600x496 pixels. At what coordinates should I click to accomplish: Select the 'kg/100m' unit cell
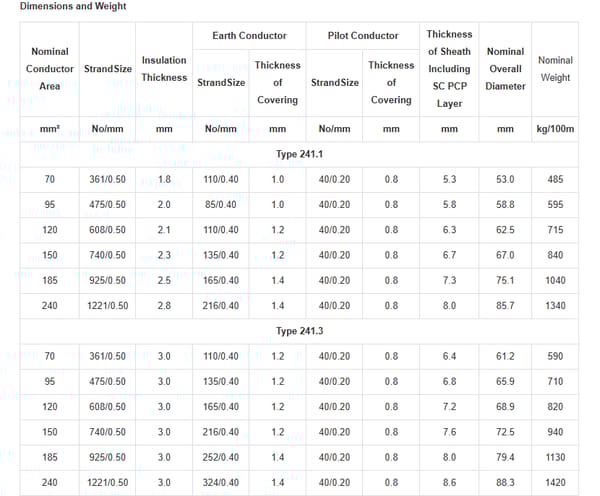(555, 129)
